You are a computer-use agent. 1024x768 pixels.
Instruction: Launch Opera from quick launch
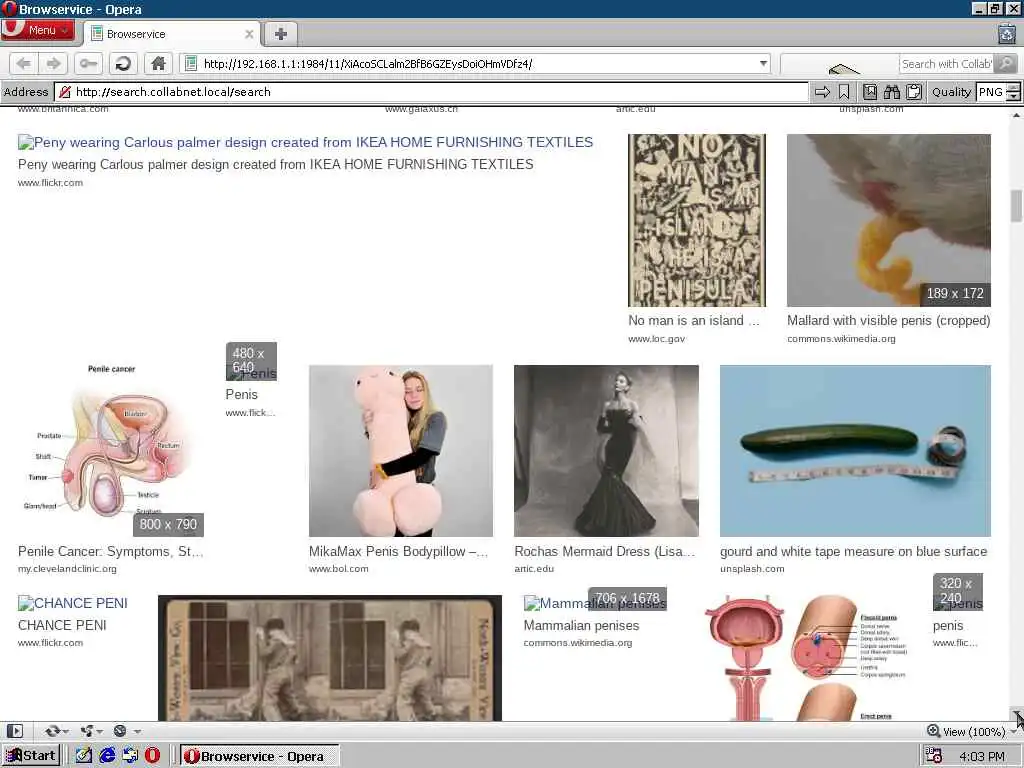tap(152, 756)
